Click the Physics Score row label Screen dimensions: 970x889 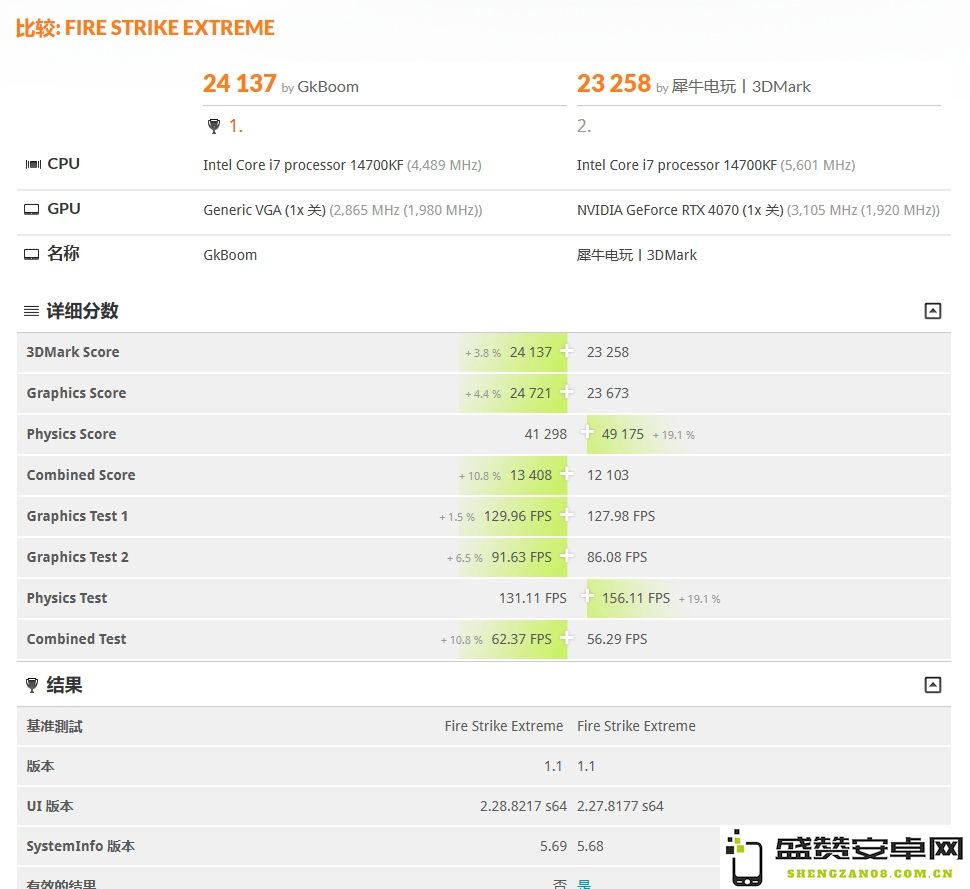coord(71,434)
